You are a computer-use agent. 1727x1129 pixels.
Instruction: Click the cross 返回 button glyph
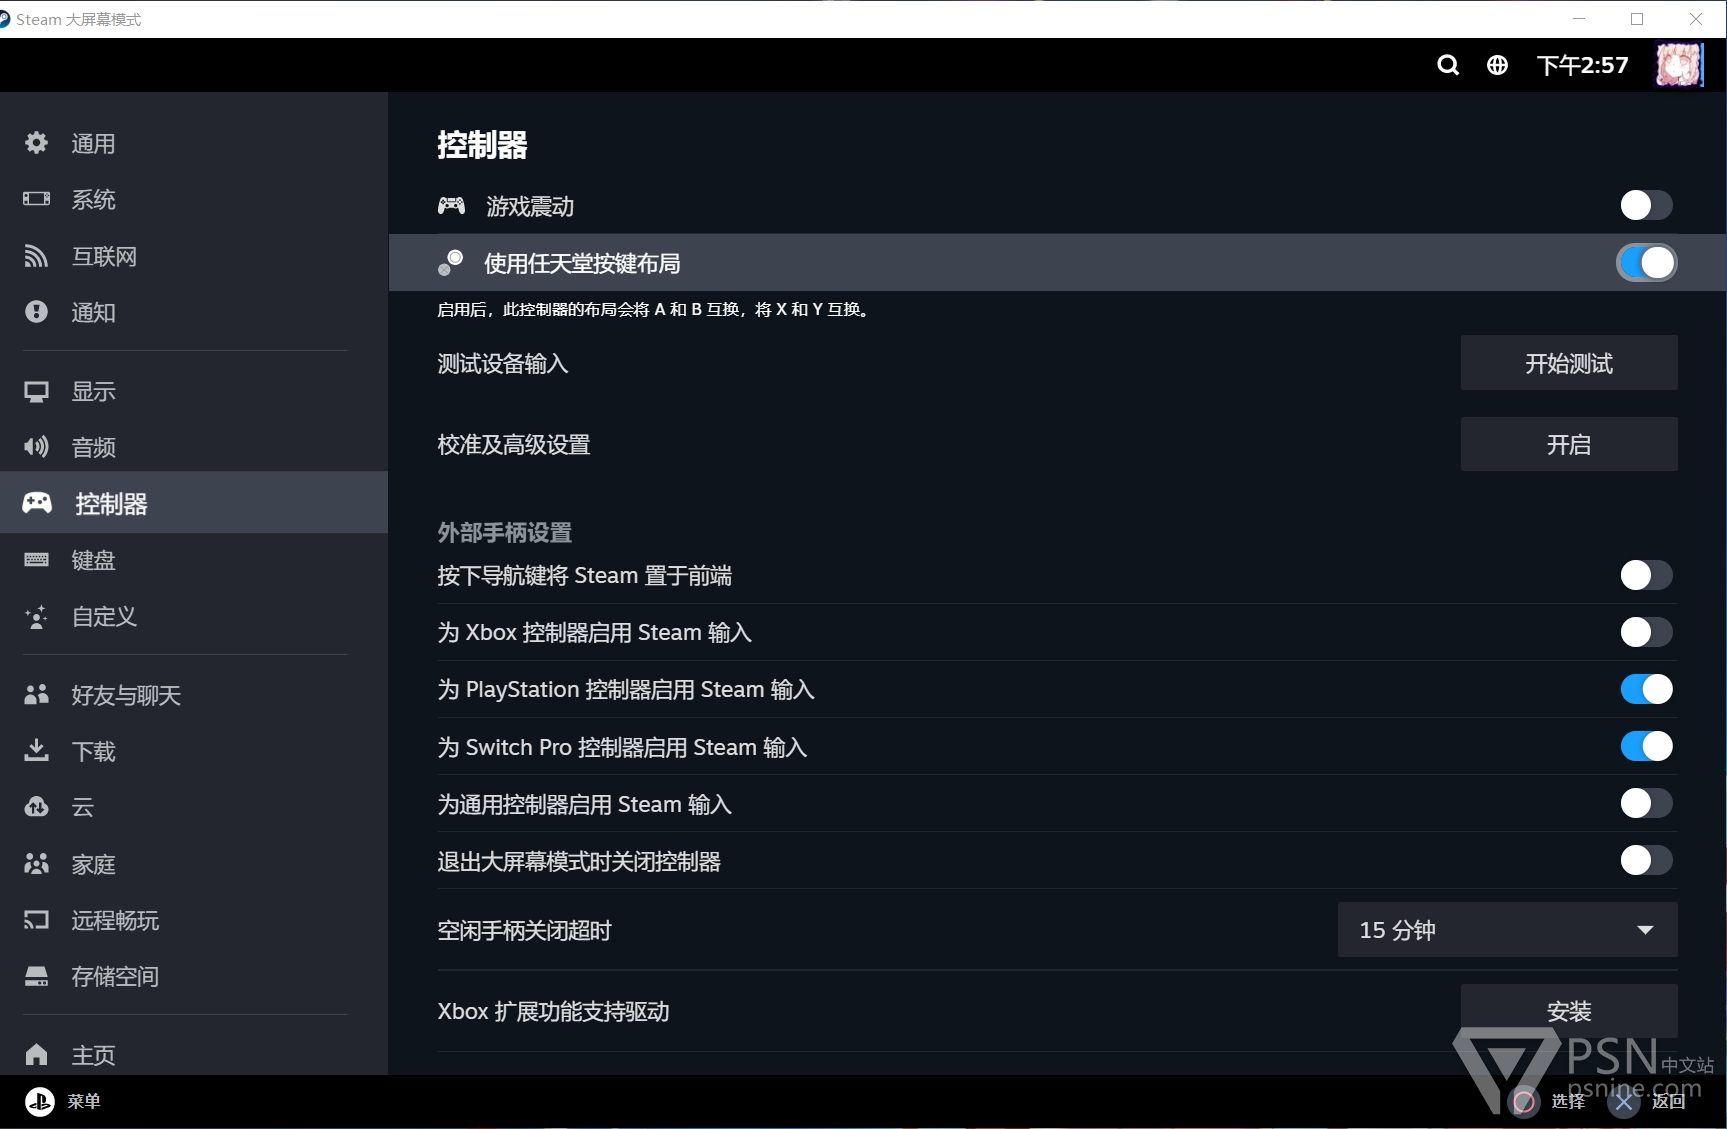1625,1101
